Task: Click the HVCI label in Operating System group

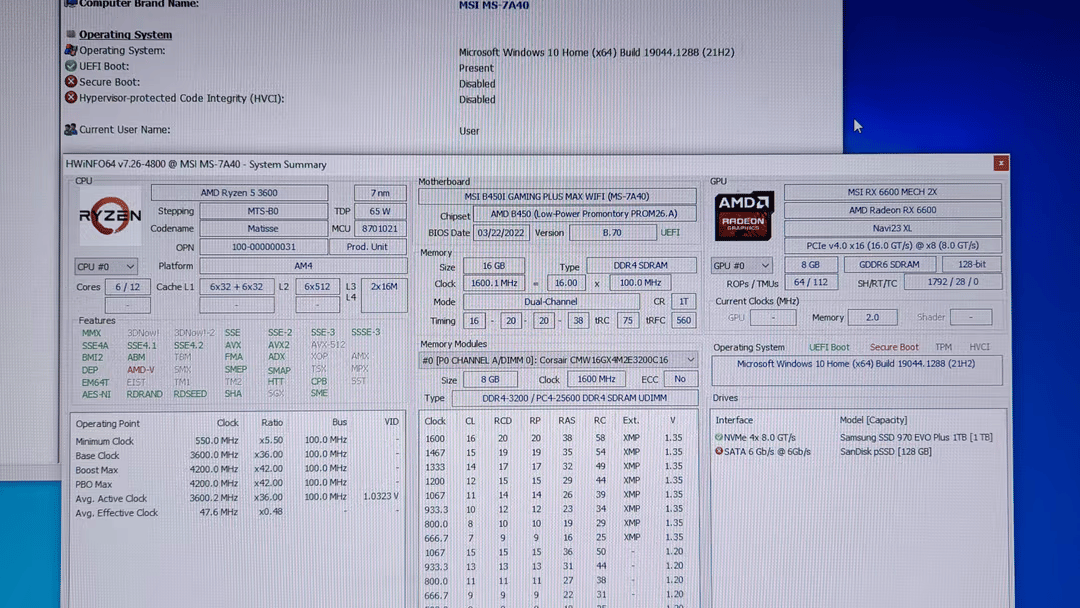Action: click(979, 347)
